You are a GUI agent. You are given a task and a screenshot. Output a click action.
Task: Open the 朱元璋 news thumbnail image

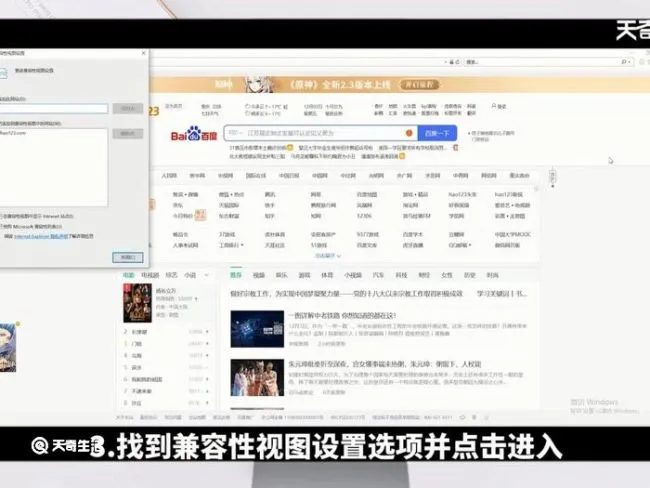coord(257,377)
